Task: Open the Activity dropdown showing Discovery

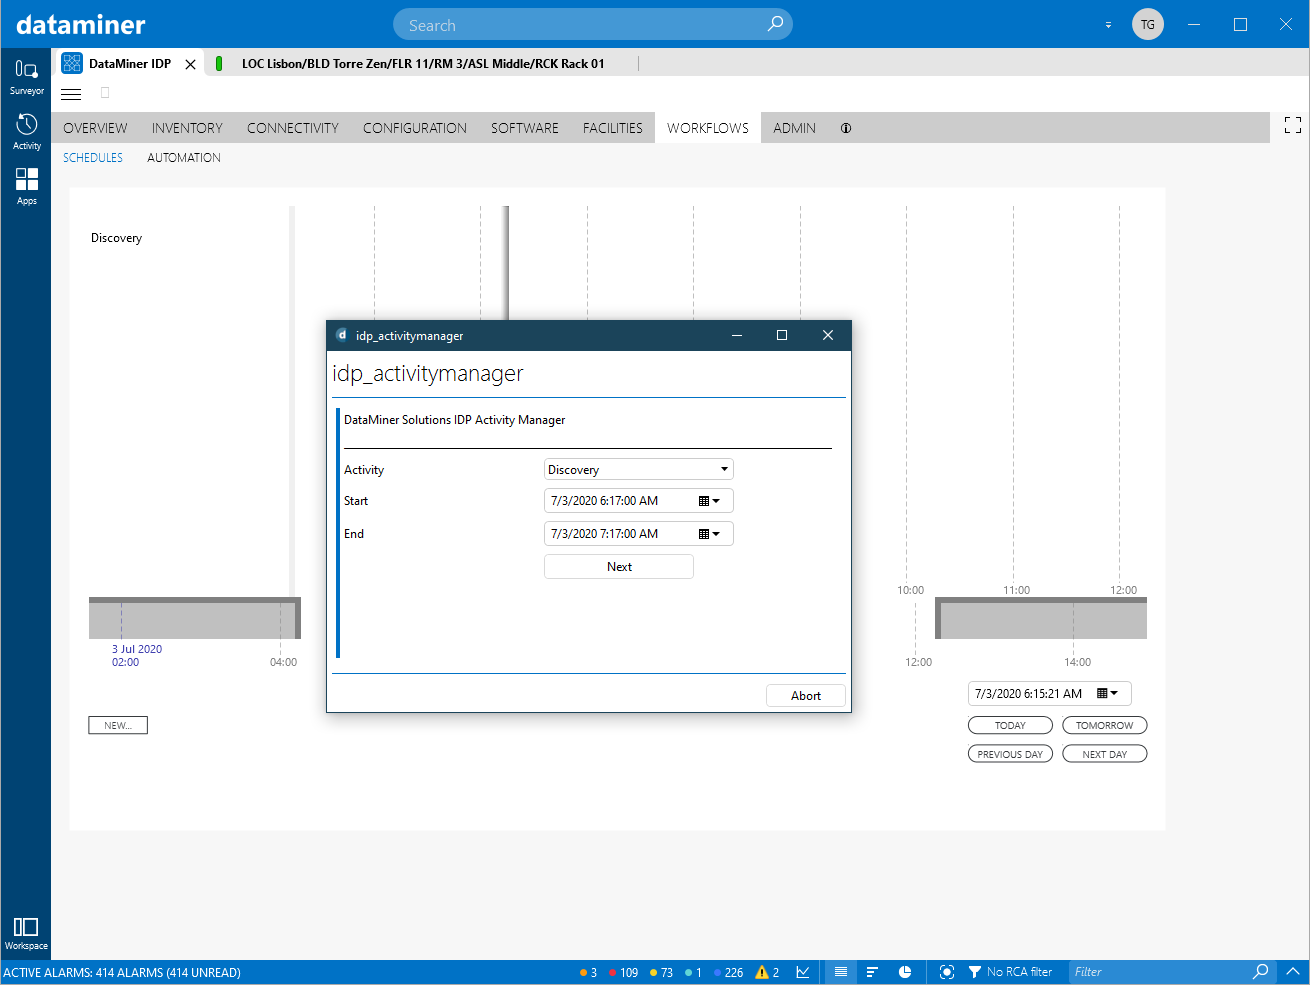Action: pos(639,469)
